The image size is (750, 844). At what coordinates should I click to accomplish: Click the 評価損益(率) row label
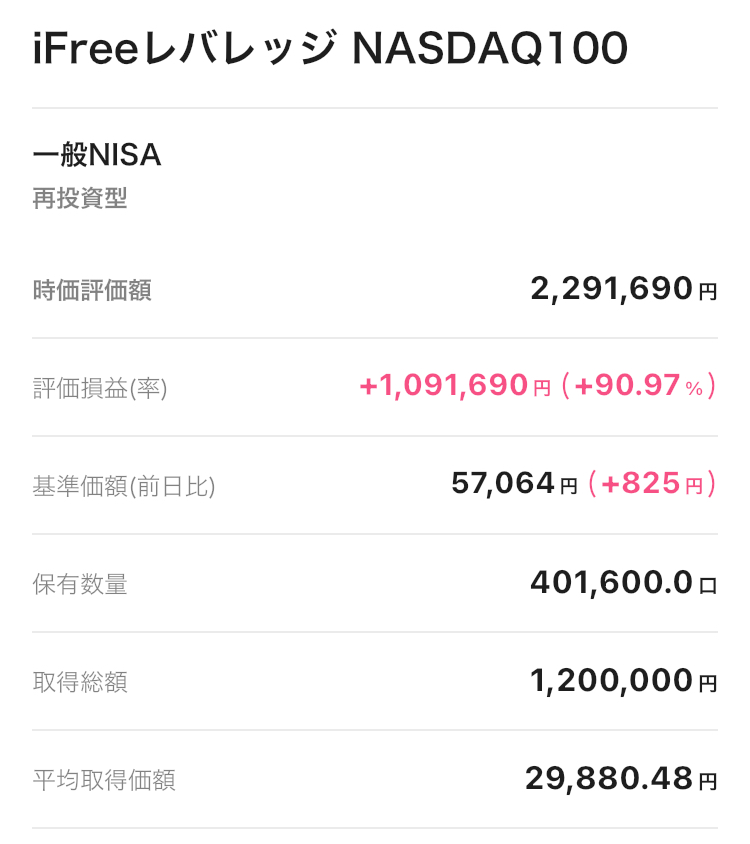coord(100,388)
